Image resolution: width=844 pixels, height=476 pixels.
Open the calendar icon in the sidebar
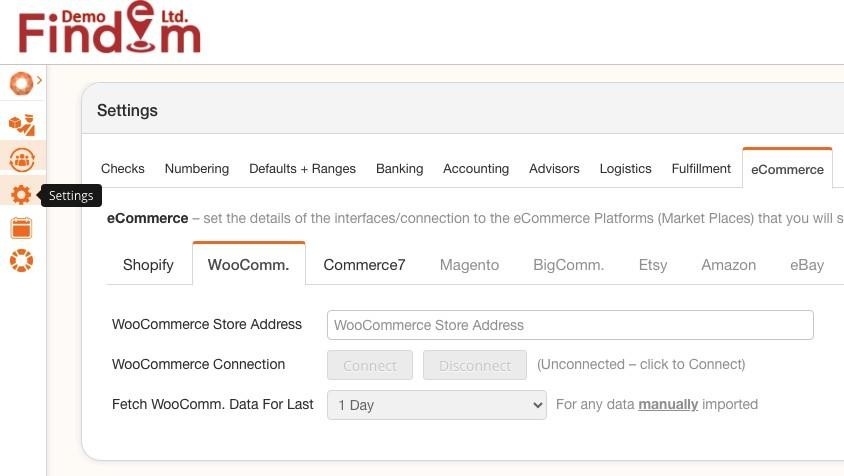pyautogui.click(x=21, y=228)
